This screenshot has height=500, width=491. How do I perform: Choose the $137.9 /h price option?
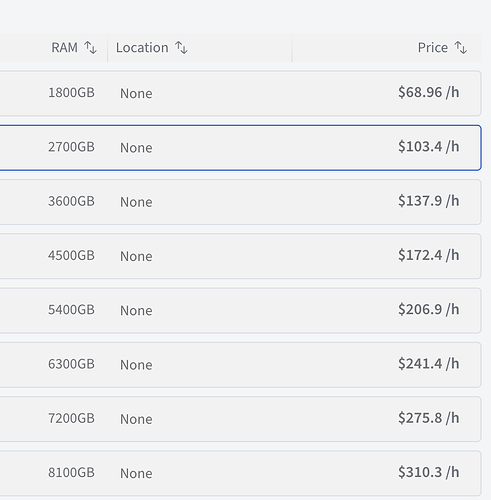(429, 201)
